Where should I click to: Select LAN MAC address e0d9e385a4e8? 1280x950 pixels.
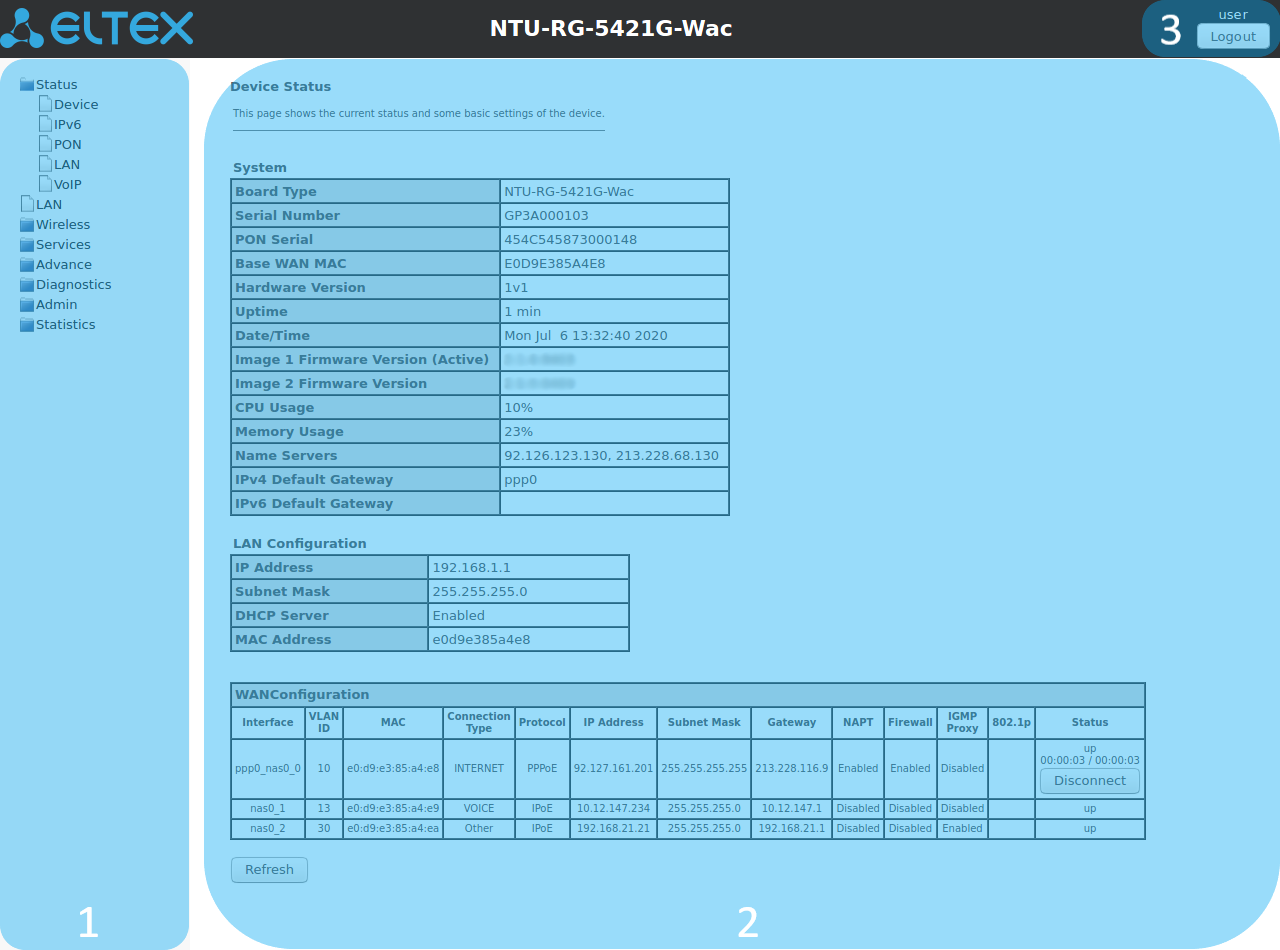[481, 640]
